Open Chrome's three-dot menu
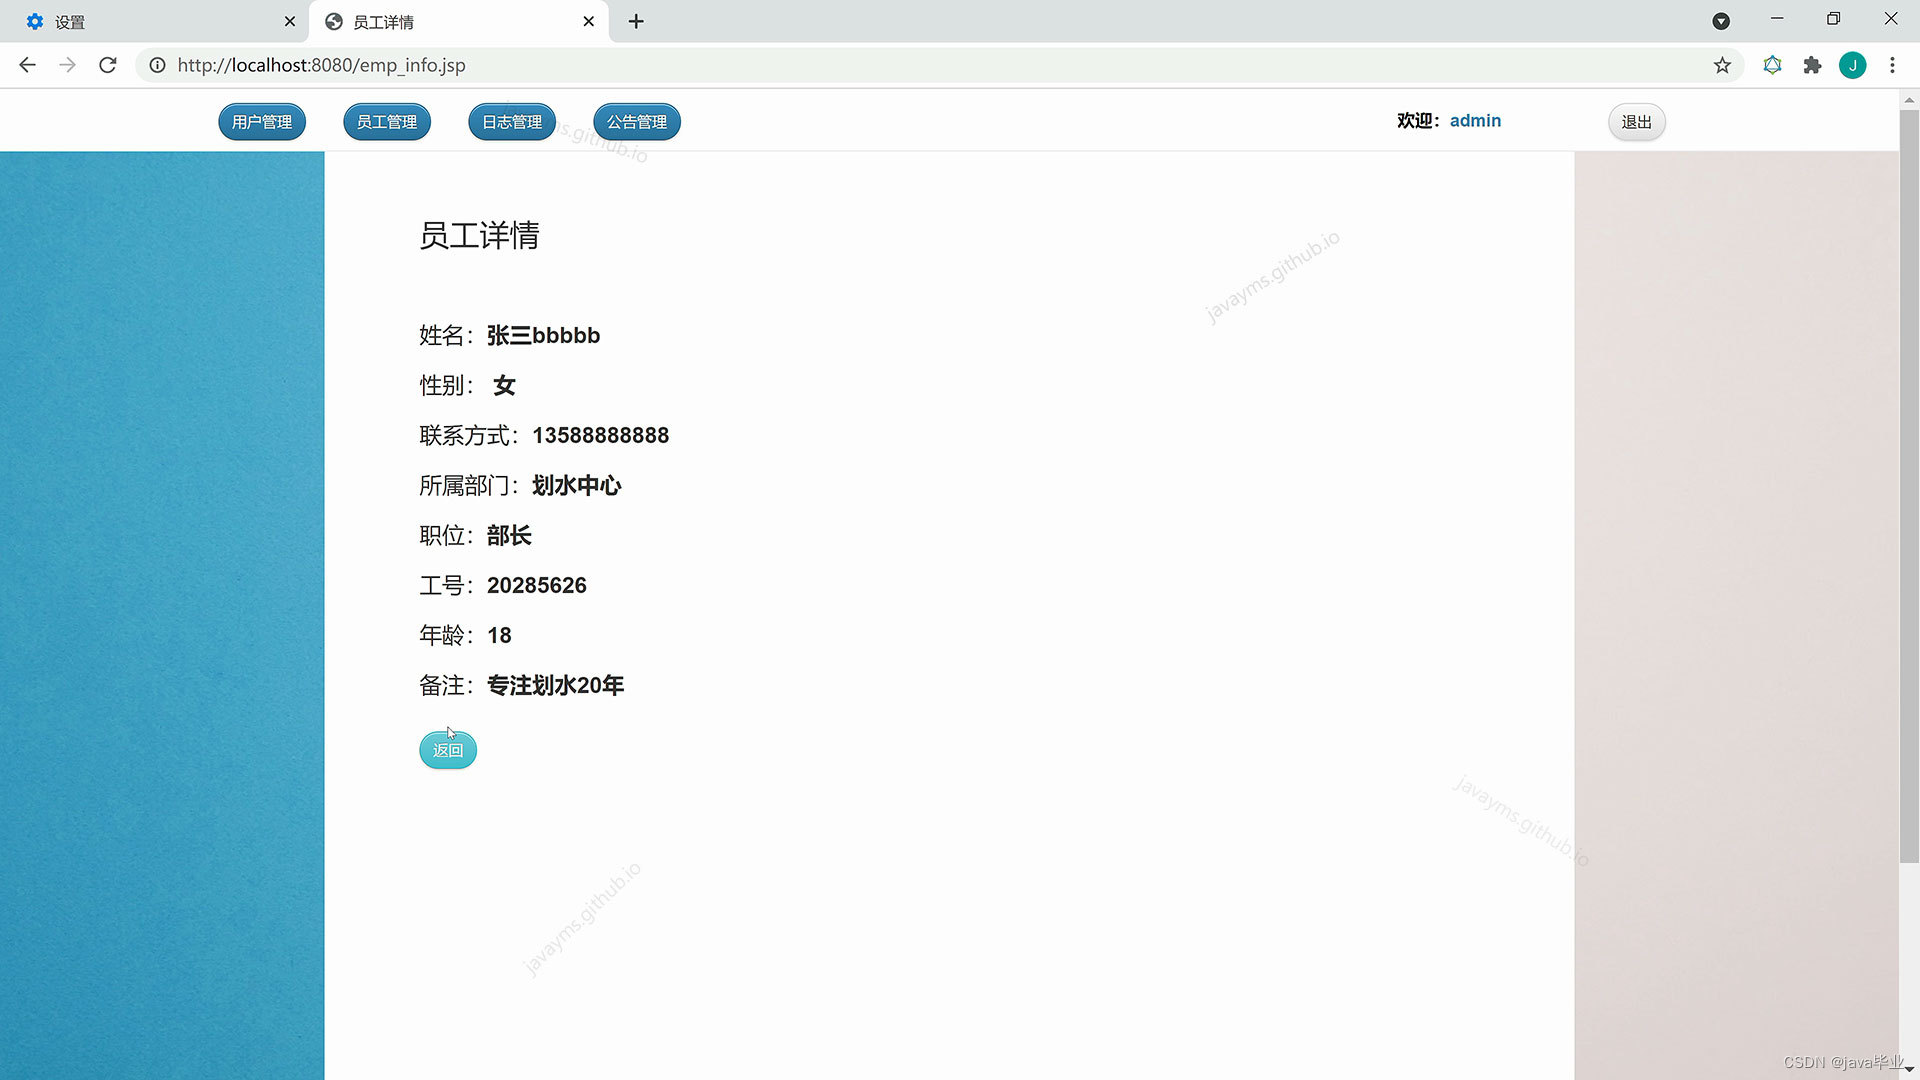The height and width of the screenshot is (1080, 1920). tap(1892, 65)
